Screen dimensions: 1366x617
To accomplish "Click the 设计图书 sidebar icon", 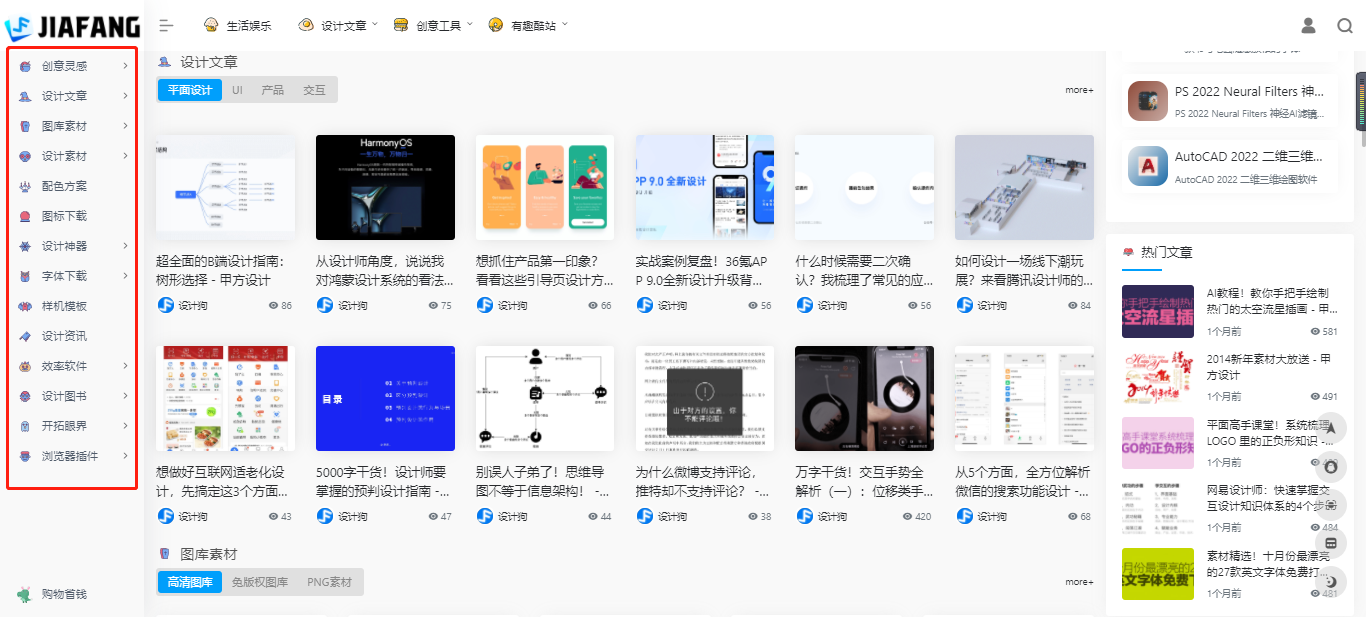I will [25, 396].
